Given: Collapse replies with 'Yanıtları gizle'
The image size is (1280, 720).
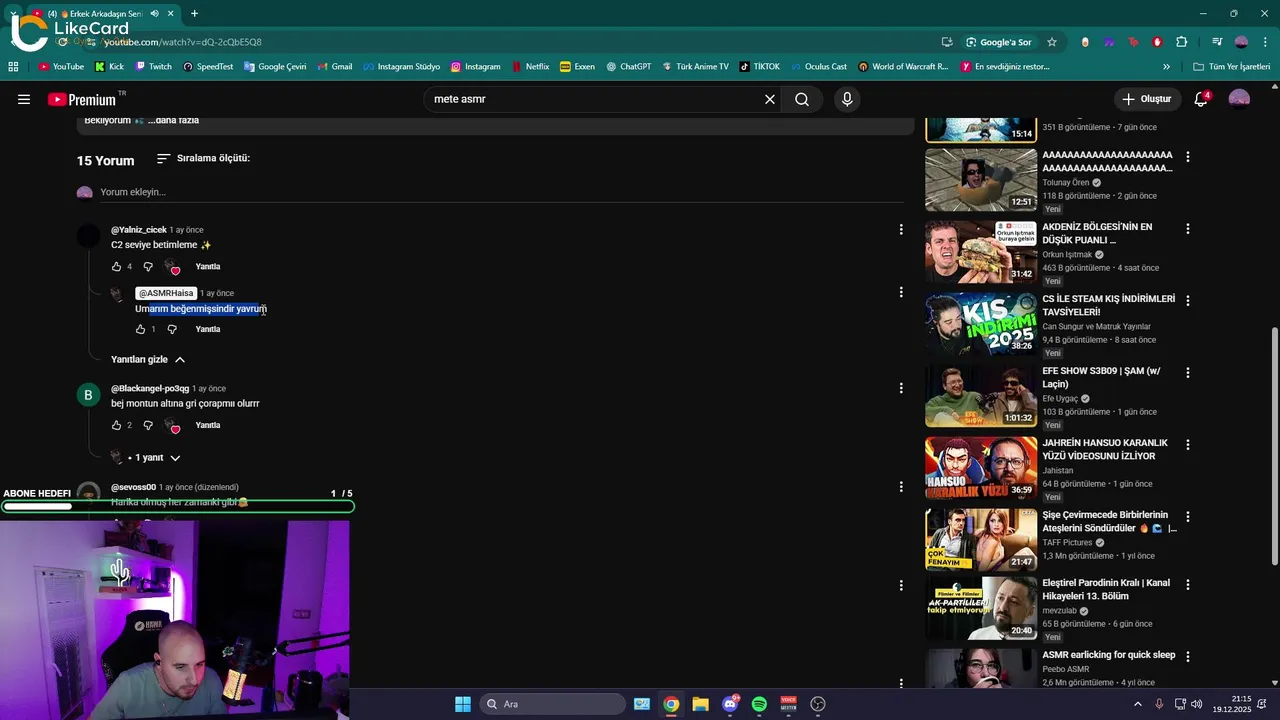Looking at the screenshot, I should (148, 360).
